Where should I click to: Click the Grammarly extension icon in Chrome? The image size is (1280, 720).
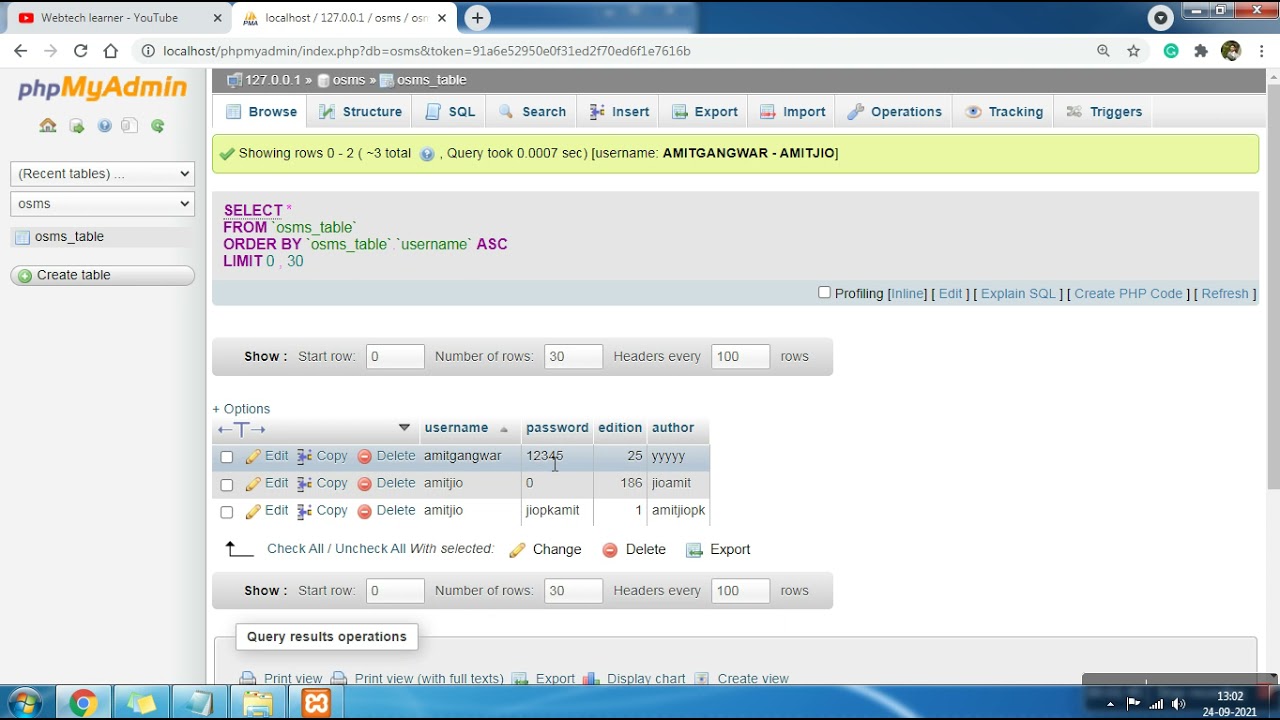(x=1171, y=51)
